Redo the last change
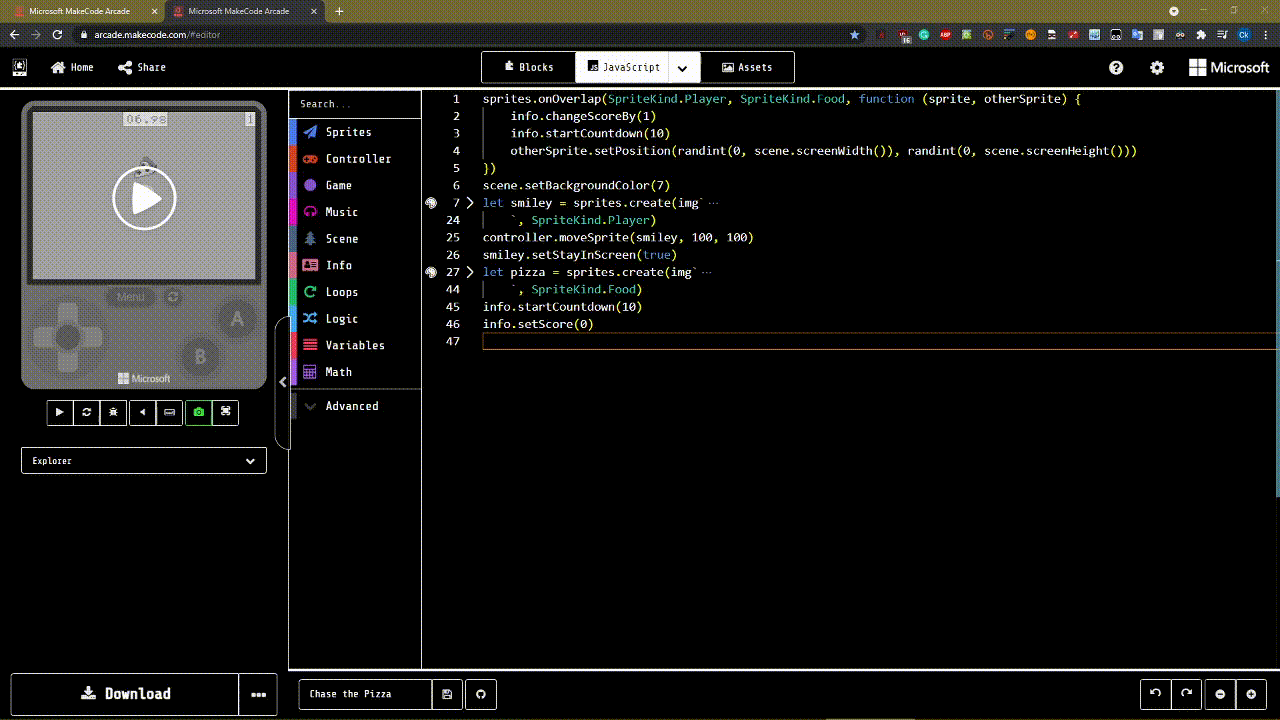 [x=1186, y=694]
